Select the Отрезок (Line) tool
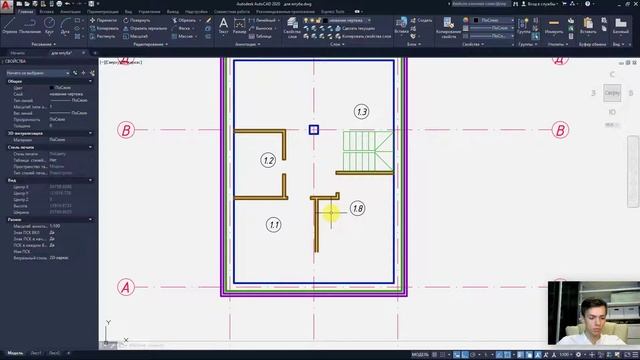The image size is (640, 360). 9,25
